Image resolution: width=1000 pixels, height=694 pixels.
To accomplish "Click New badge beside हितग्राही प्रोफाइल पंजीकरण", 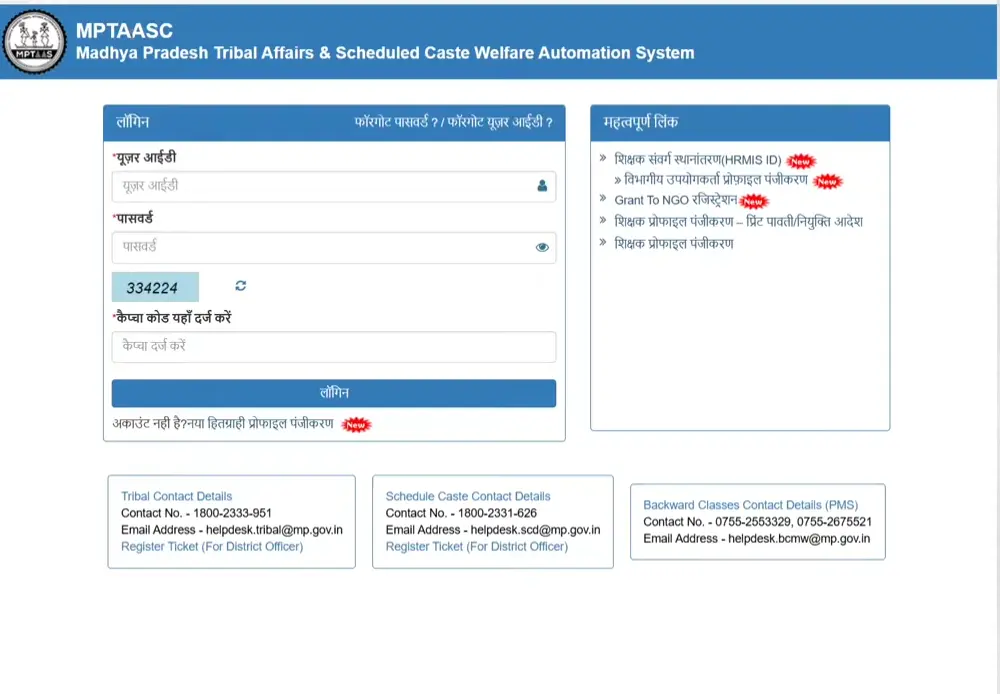I will (x=356, y=424).
